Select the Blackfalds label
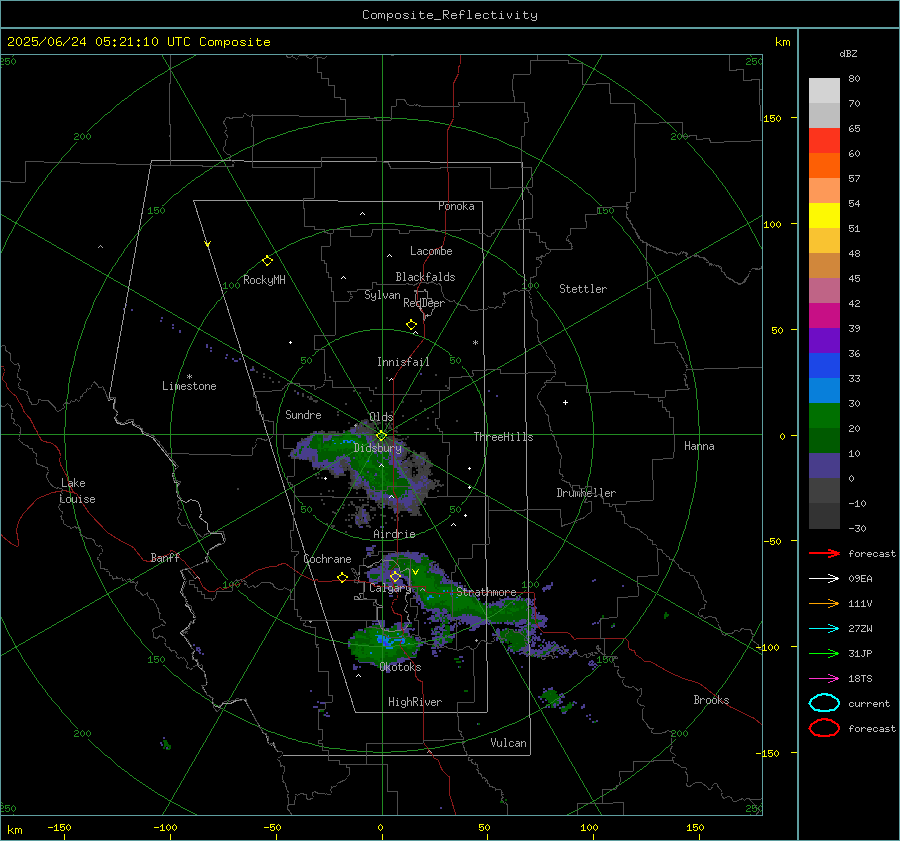The width and height of the screenshot is (900, 841). (x=425, y=277)
